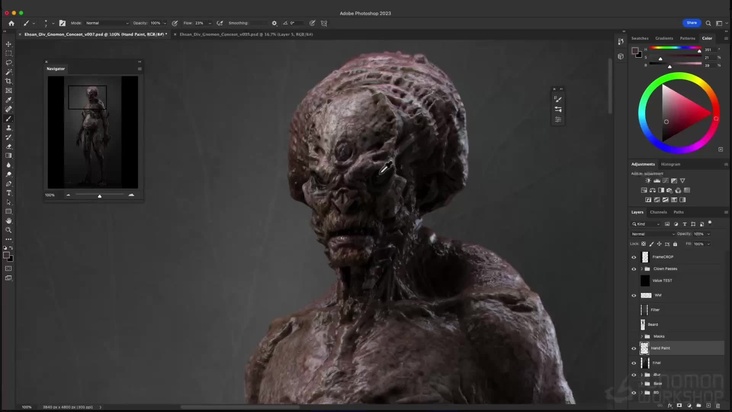Toggle pressure for opacity in options bar
Screen dimensions: 732x412
click(x=175, y=23)
